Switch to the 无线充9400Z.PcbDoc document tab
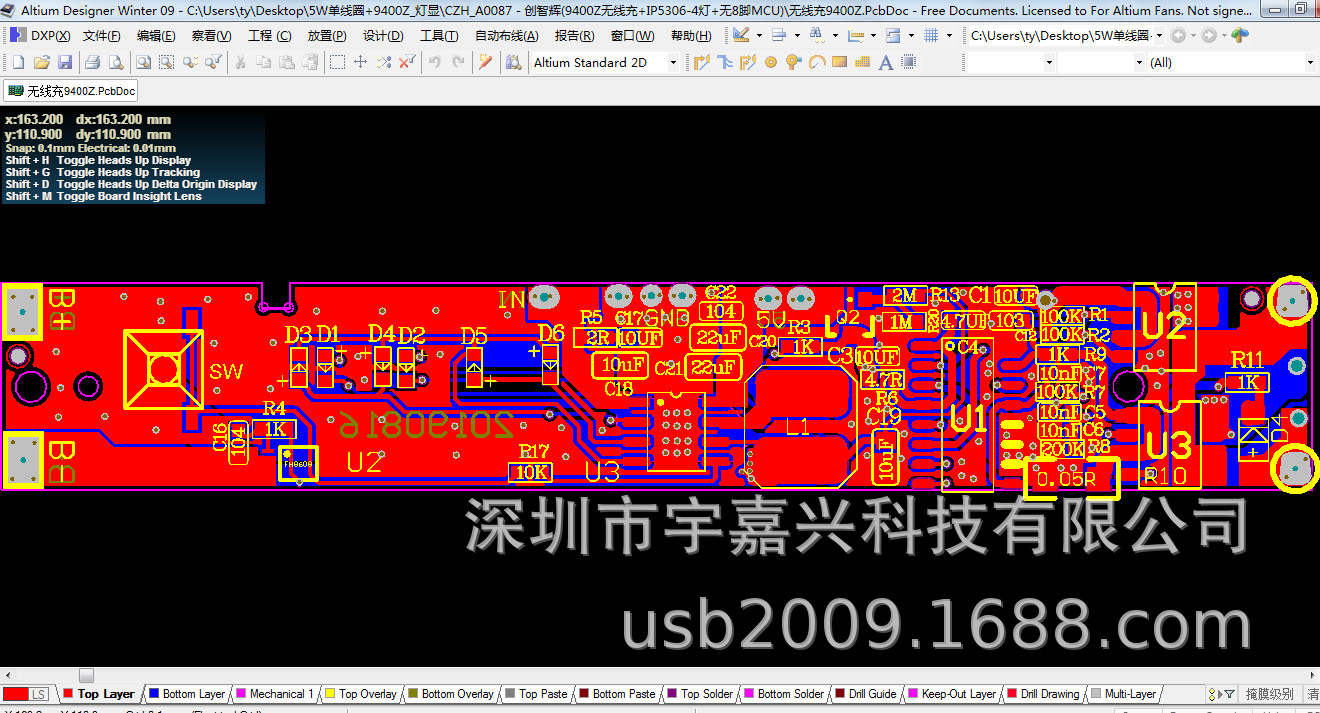This screenshot has height=713, width=1320. (71, 90)
